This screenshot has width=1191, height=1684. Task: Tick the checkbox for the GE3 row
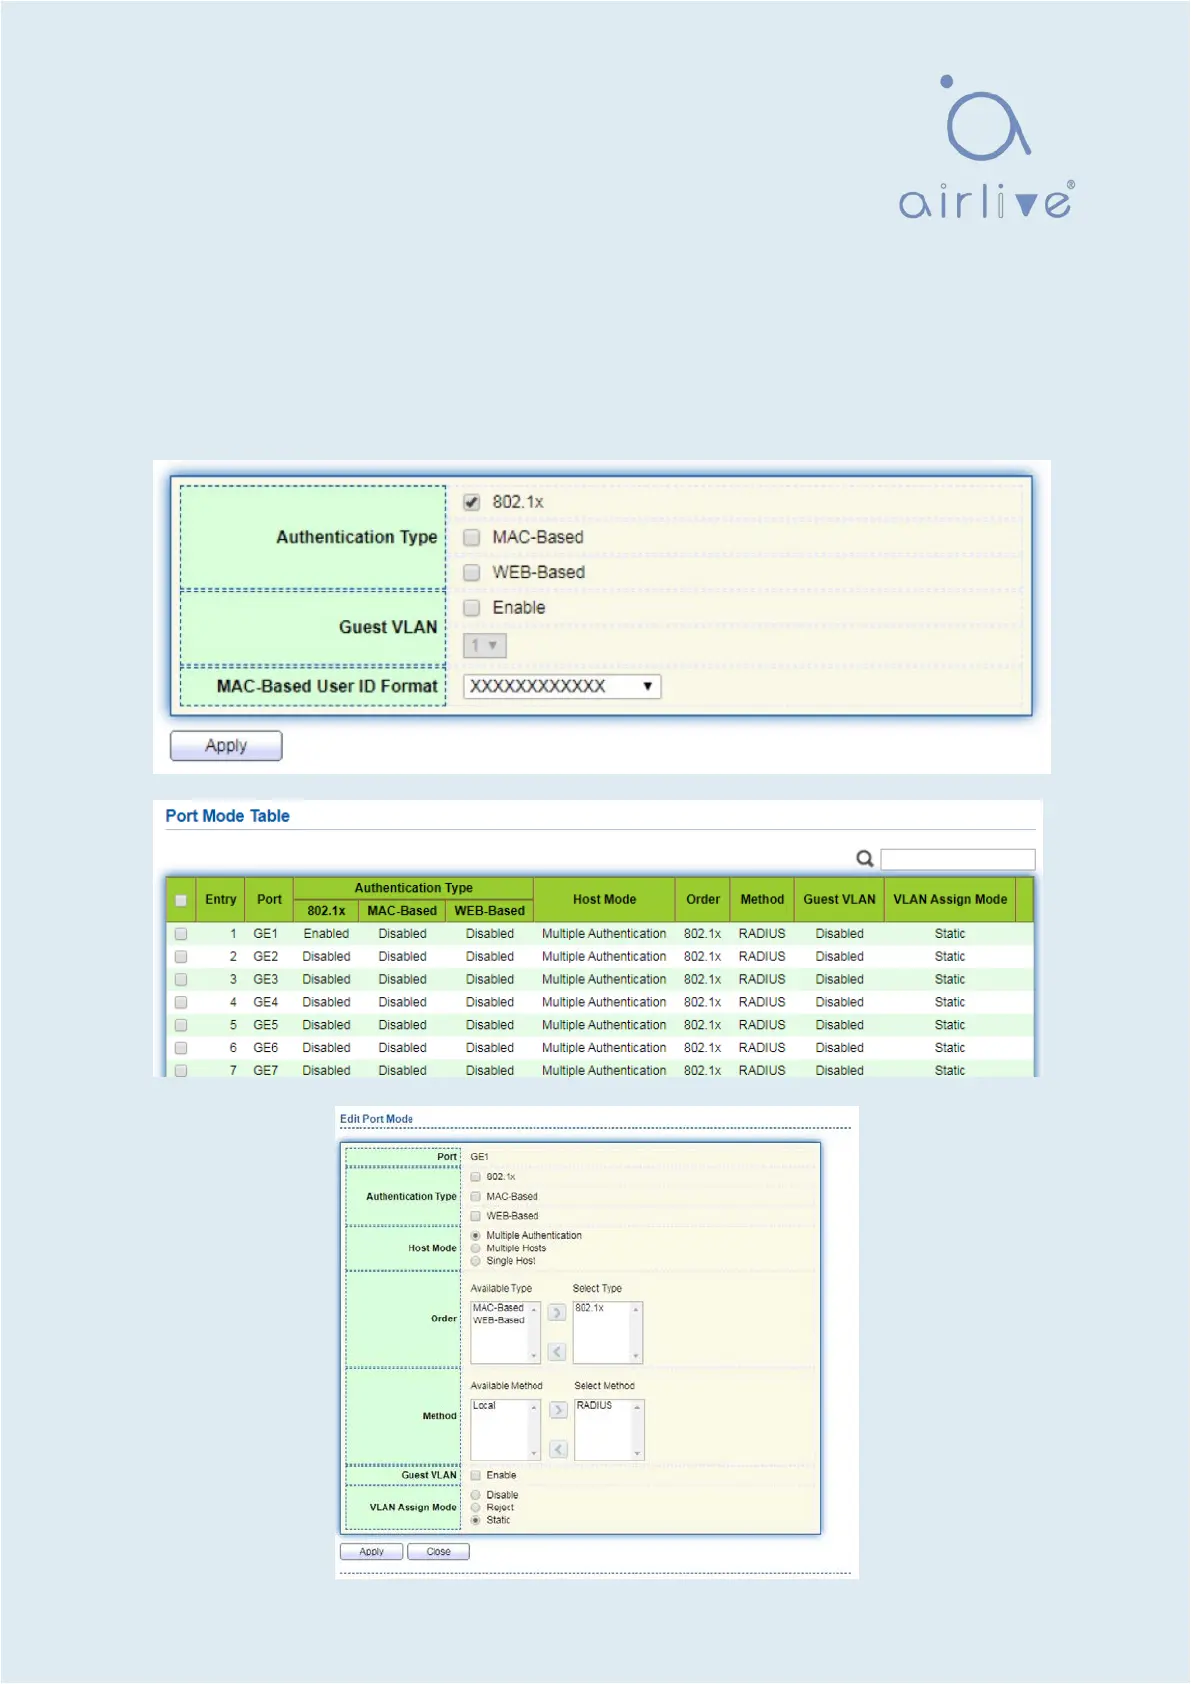point(181,980)
